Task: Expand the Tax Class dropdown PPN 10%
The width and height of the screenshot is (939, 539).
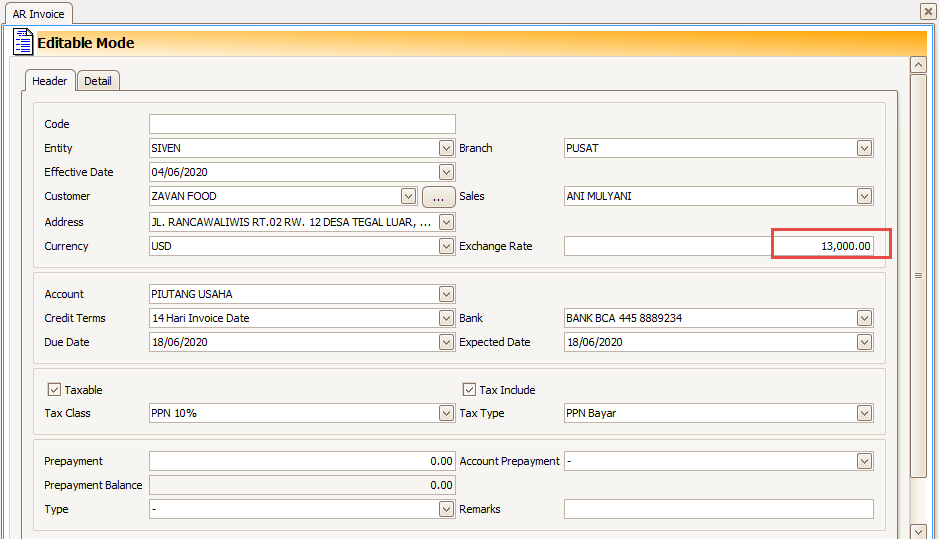Action: tap(446, 413)
